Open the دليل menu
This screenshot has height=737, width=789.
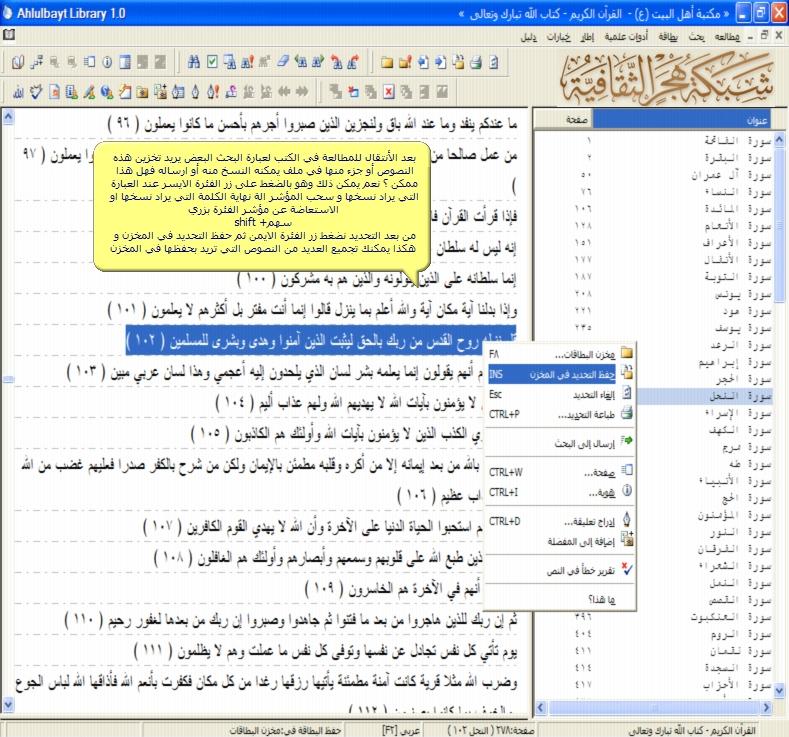(528, 37)
